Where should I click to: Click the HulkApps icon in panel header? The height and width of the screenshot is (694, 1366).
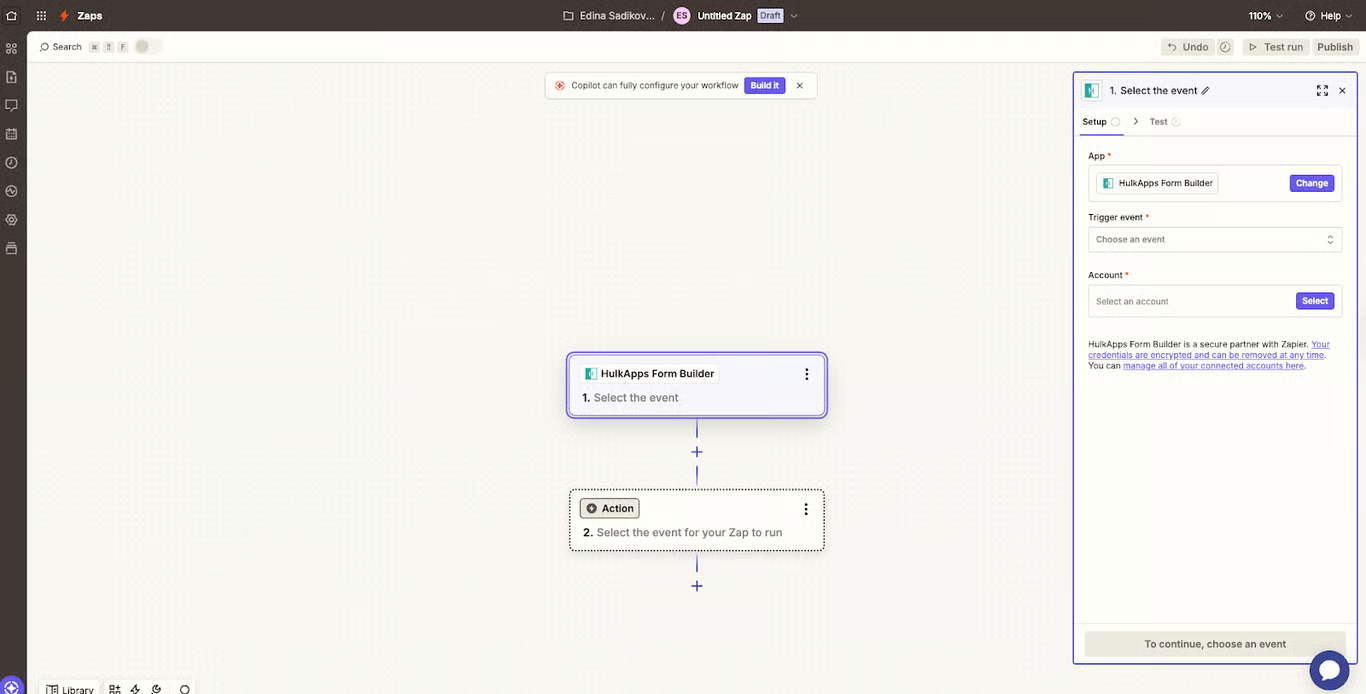click(x=1092, y=90)
